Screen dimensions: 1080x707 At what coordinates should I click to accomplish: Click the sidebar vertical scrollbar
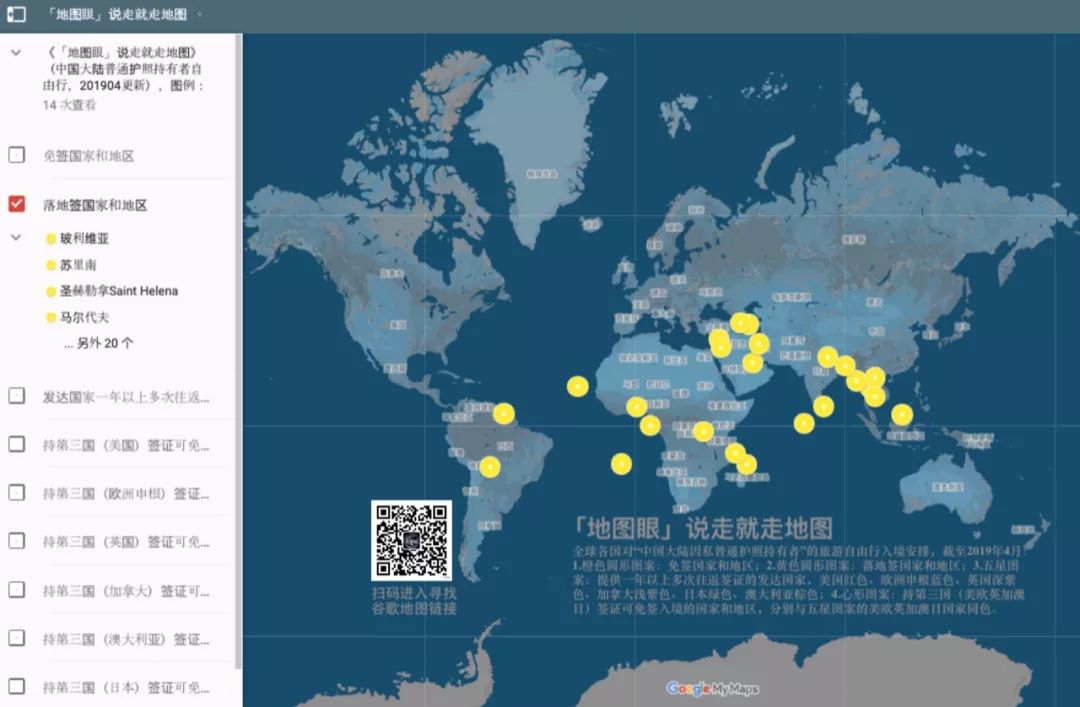pos(238,351)
